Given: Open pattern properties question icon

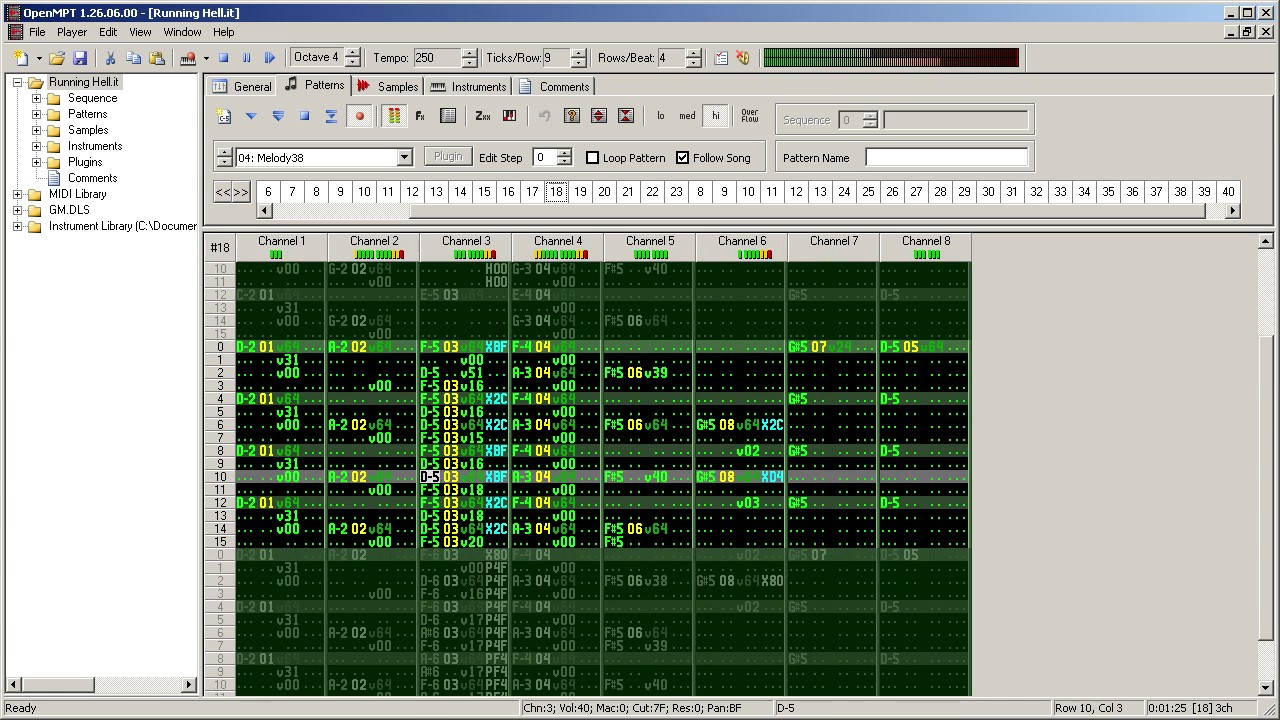Looking at the screenshot, I should click(x=572, y=116).
